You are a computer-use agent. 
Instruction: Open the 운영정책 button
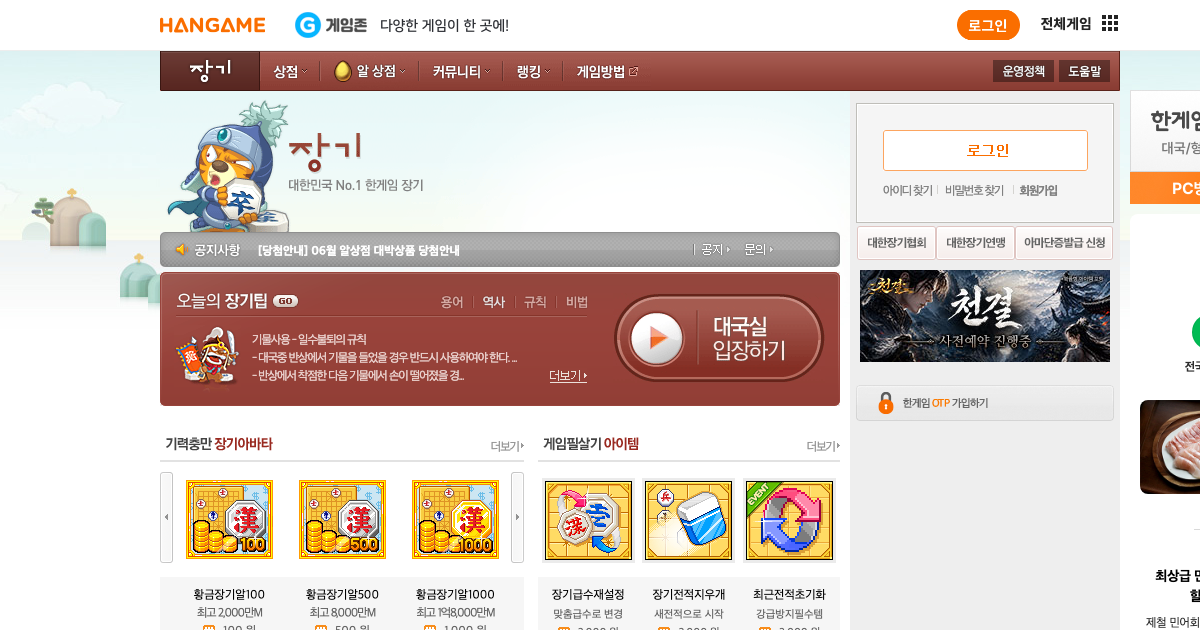point(1023,71)
